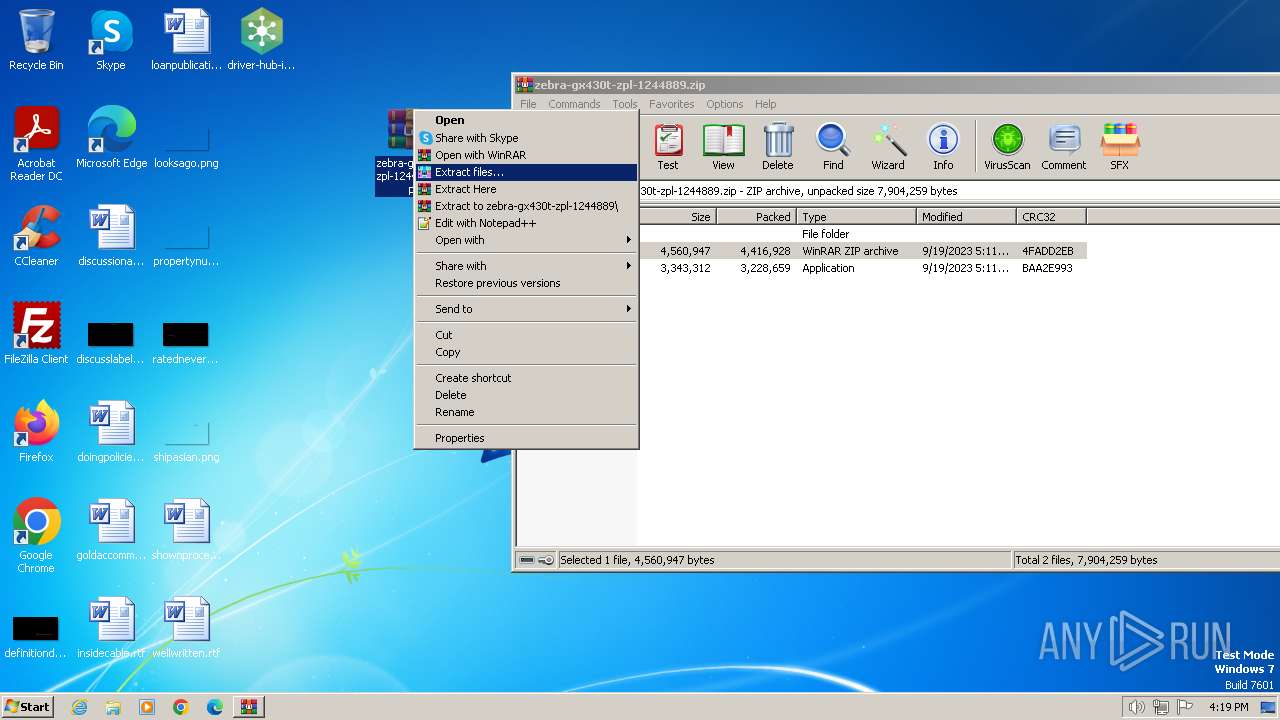1280x720 pixels.
Task: Open Find magnifier in WinRAR toolbar
Action: point(833,147)
